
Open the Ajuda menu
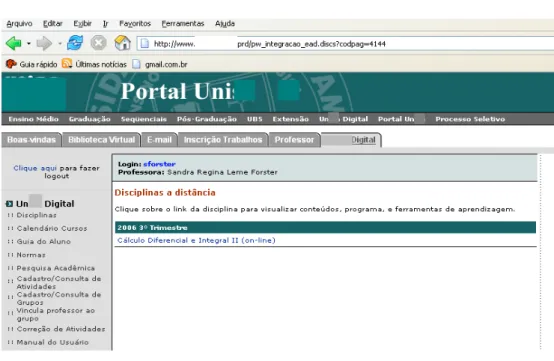225,24
